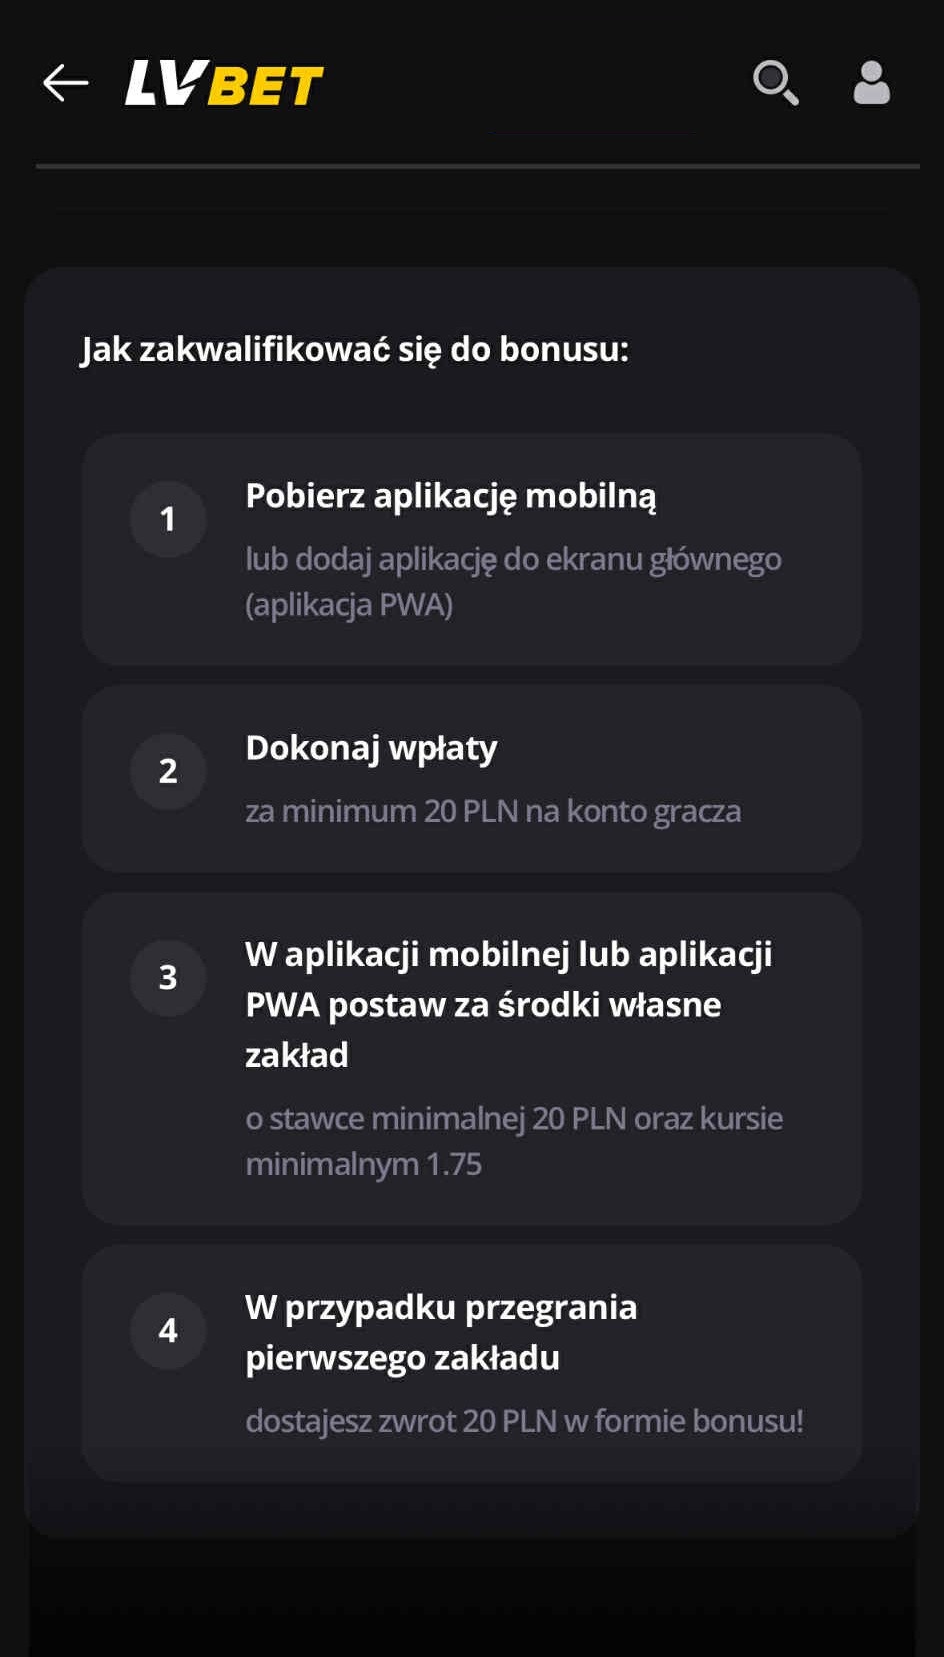Click 'W aplikacji mobilnej lub aplikacji PWA' heading

(x=509, y=1004)
